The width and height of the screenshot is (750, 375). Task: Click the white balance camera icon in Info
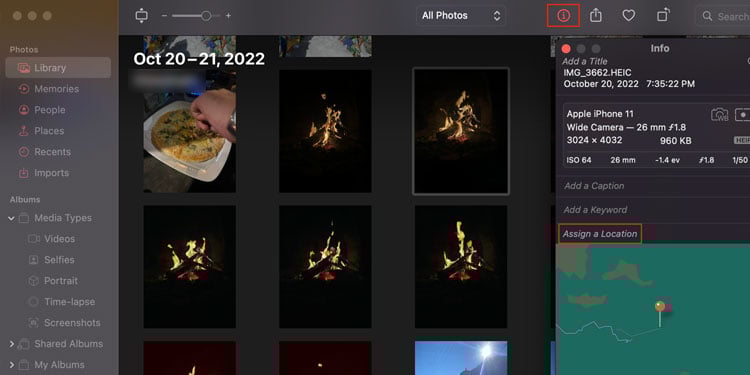click(x=719, y=115)
